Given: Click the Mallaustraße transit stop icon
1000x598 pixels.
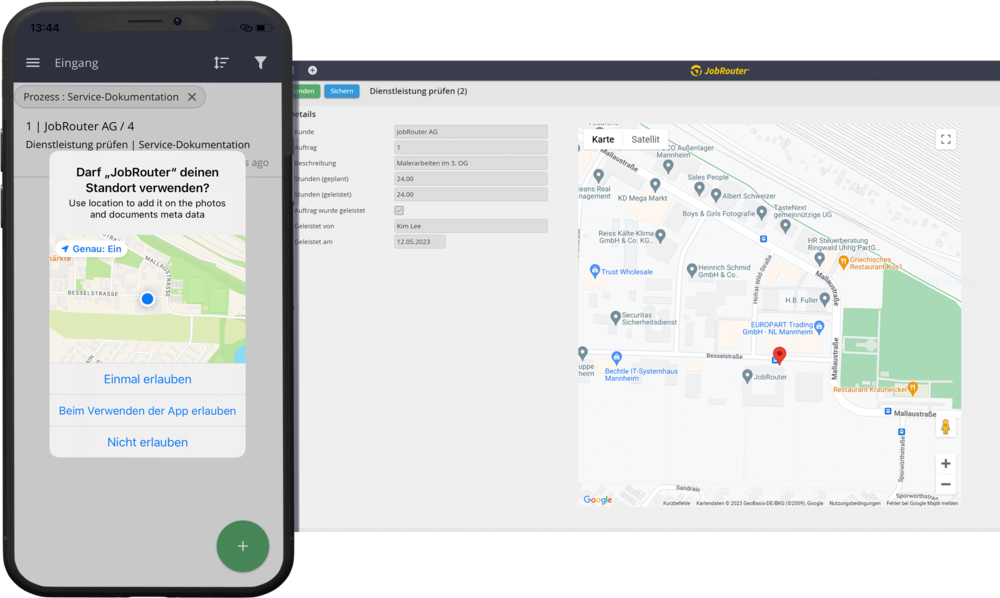Looking at the screenshot, I should [x=888, y=412].
